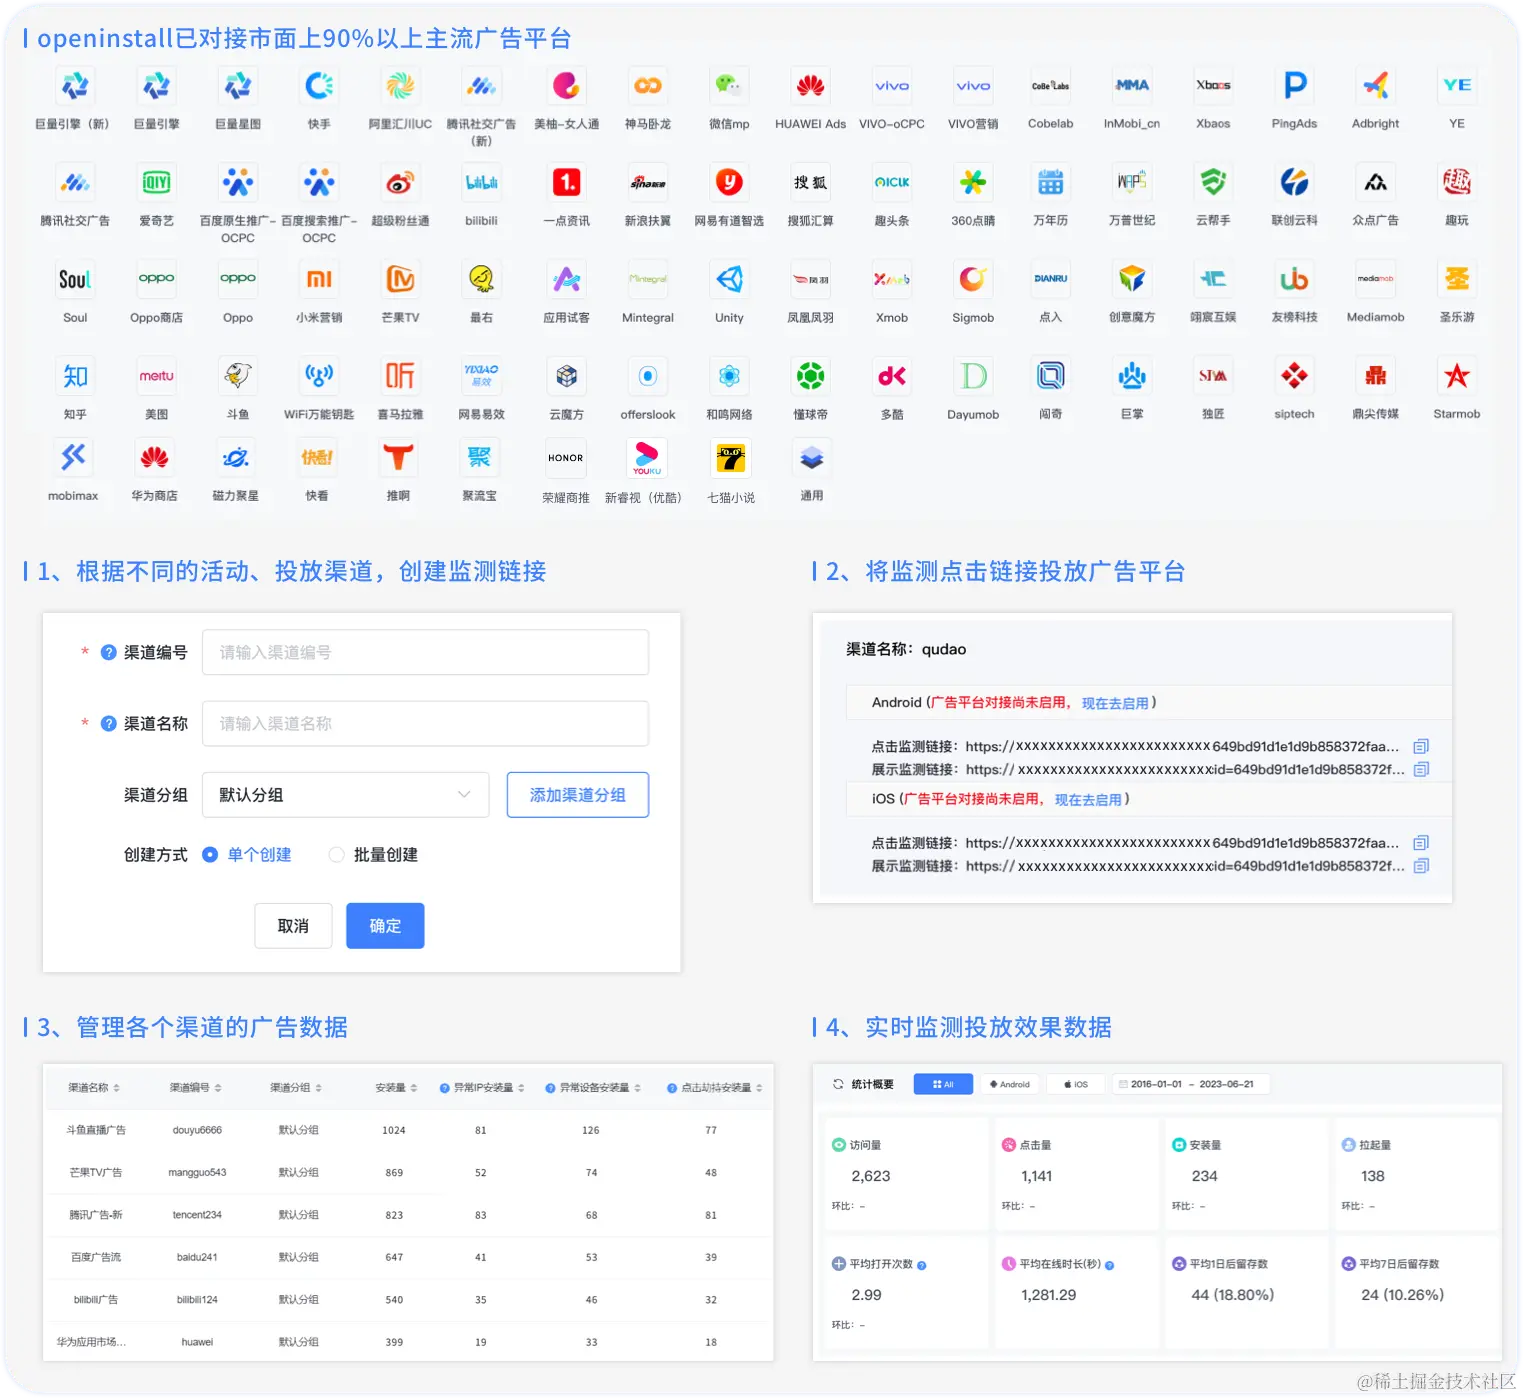Image resolution: width=1523 pixels, height=1398 pixels.
Task: Click the help icon next to 平均打开次数
Action: click(x=922, y=1265)
